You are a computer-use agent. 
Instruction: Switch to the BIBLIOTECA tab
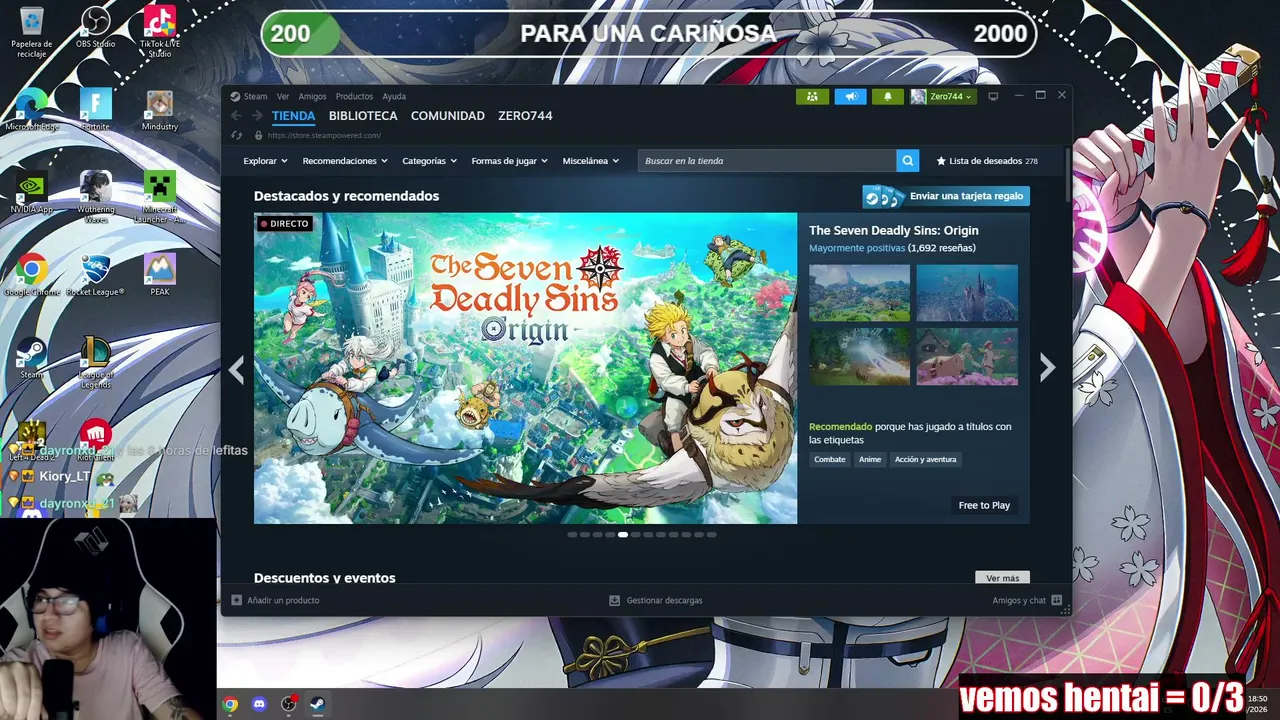(363, 116)
